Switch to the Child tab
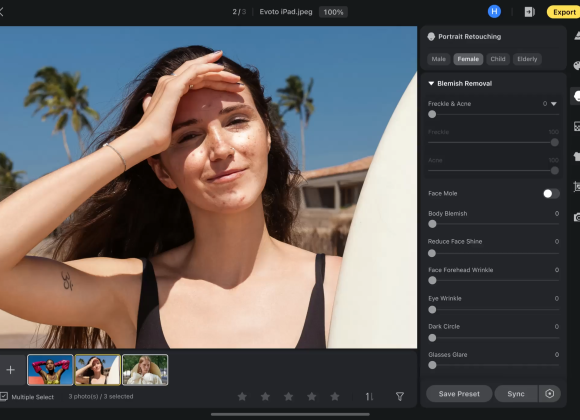580x420 pixels. point(498,59)
